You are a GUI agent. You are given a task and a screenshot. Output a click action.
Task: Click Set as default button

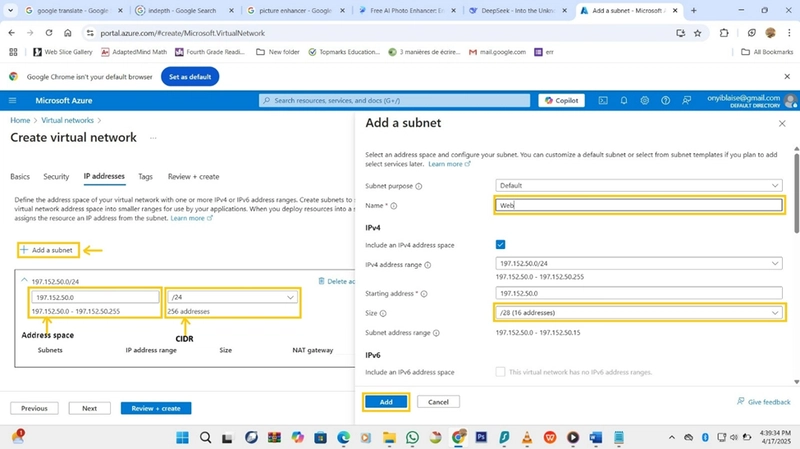[x=190, y=77]
